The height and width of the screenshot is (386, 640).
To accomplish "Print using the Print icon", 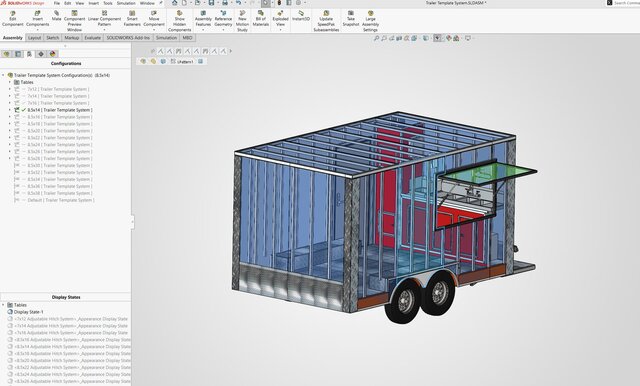I will click(x=225, y=3).
